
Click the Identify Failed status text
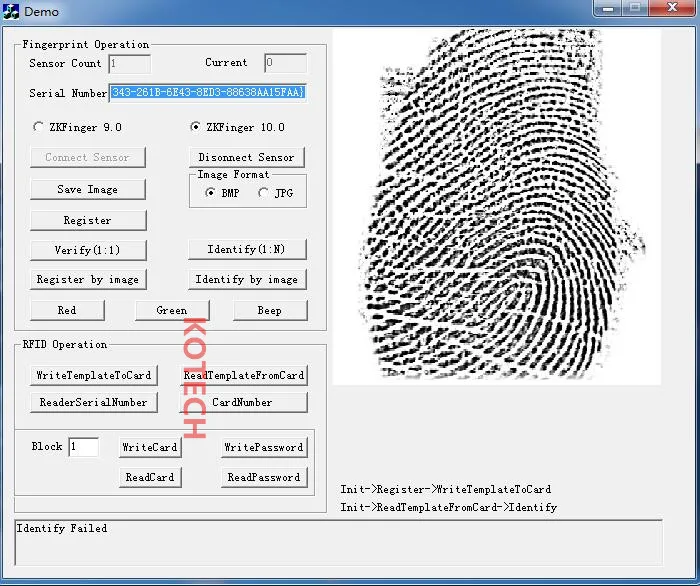(62, 529)
